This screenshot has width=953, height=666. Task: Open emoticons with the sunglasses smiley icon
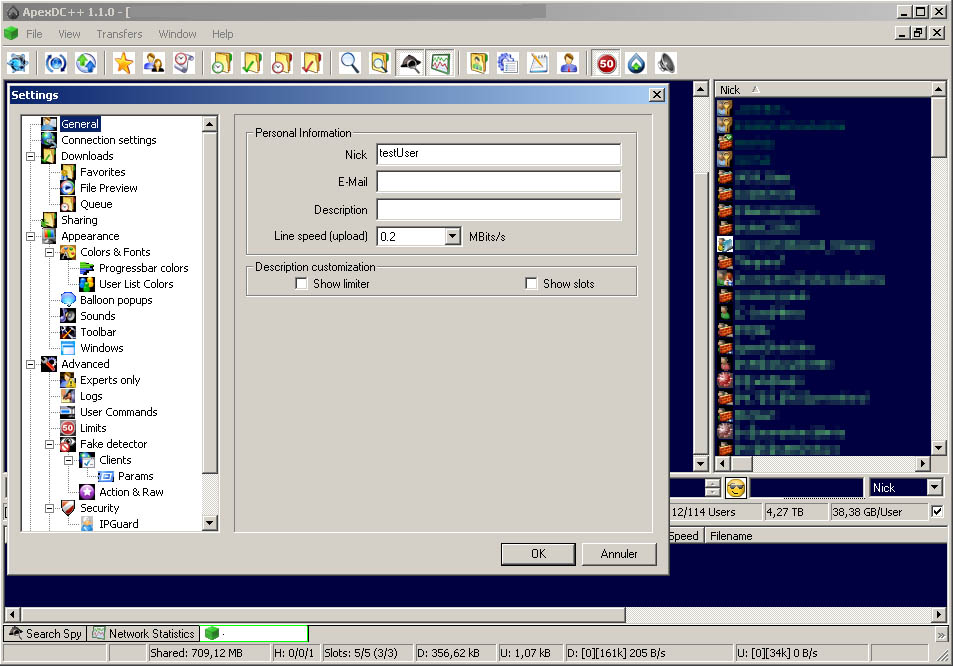click(735, 488)
